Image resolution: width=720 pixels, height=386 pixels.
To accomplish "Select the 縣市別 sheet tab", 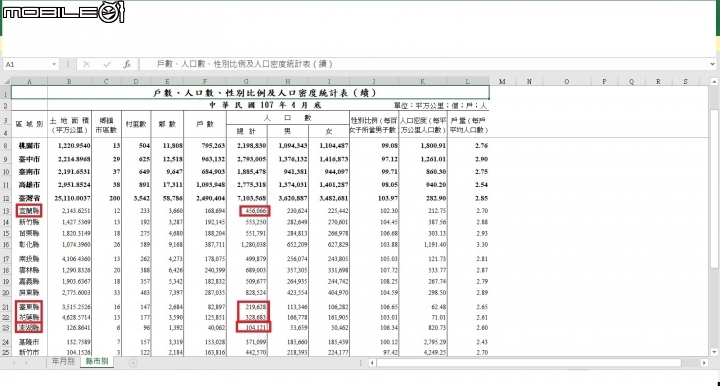I will point(97,362).
